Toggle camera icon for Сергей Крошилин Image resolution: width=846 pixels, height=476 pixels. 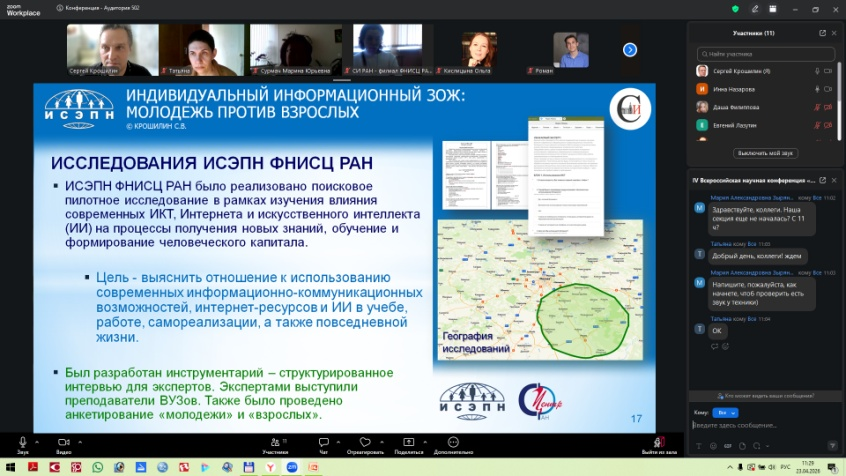[x=828, y=71]
